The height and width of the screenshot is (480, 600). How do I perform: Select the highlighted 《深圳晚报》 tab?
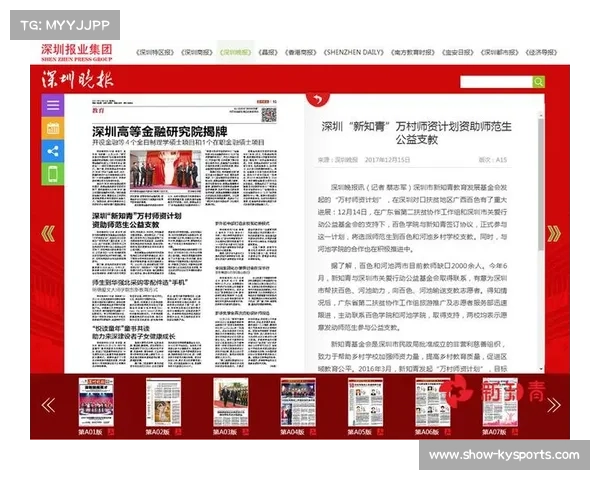pyautogui.click(x=235, y=52)
